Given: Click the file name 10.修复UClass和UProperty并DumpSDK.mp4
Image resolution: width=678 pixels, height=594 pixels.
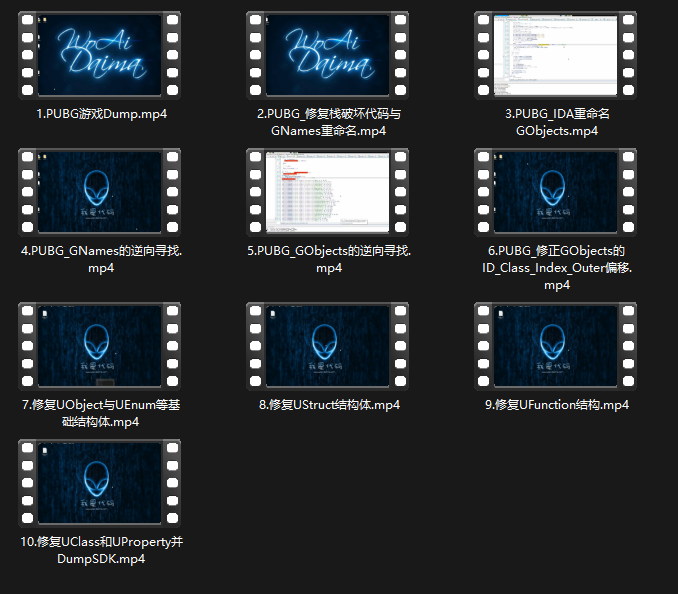Looking at the screenshot, I should coord(102,550).
